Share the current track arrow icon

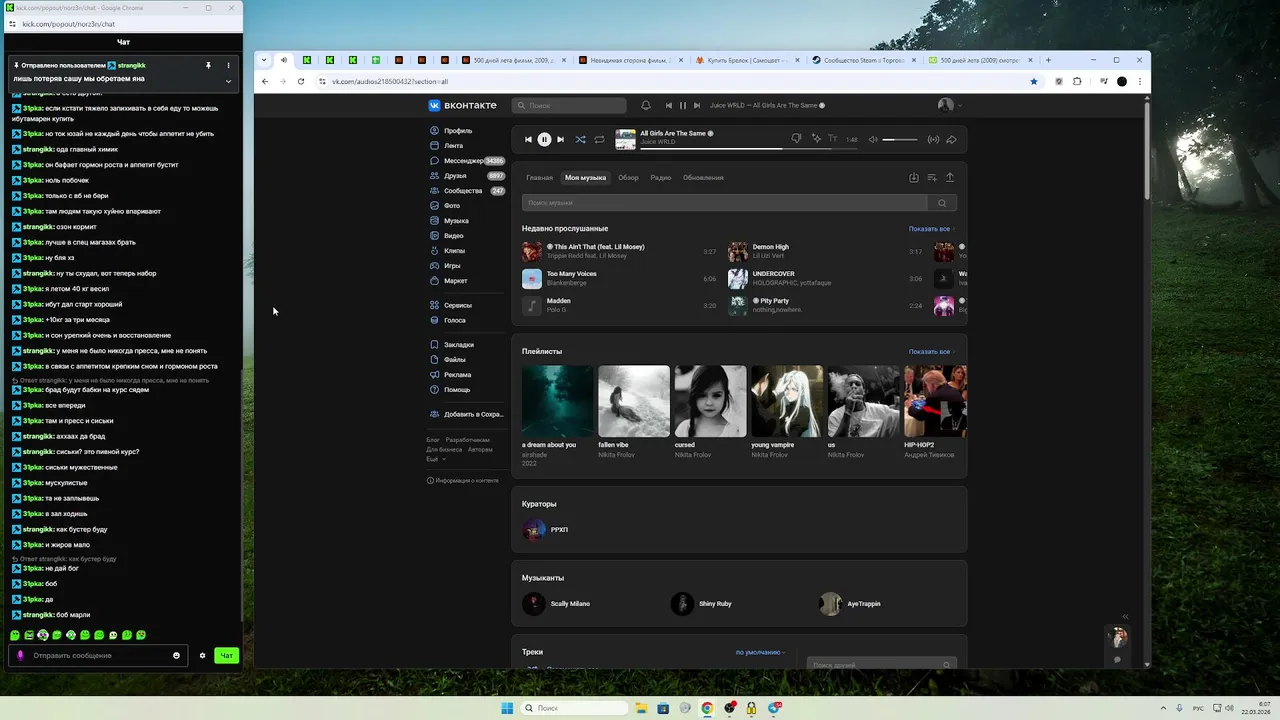click(951, 140)
